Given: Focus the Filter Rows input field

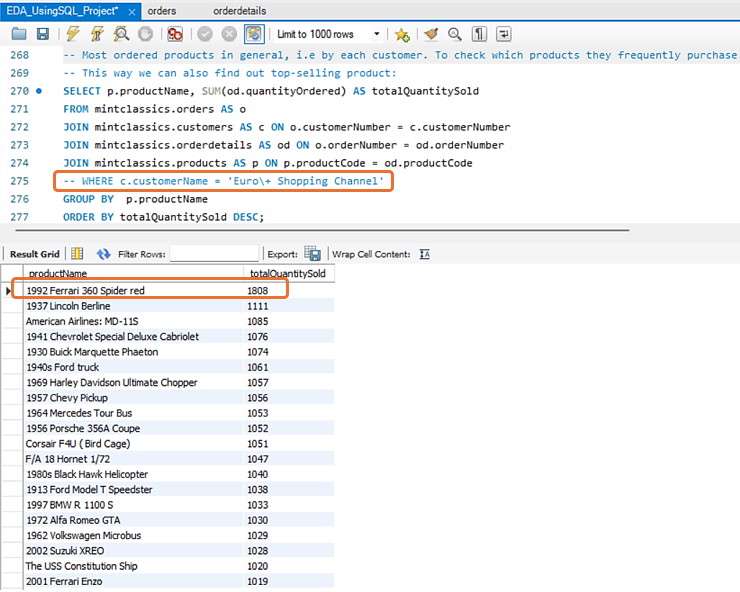Looking at the screenshot, I should [214, 254].
